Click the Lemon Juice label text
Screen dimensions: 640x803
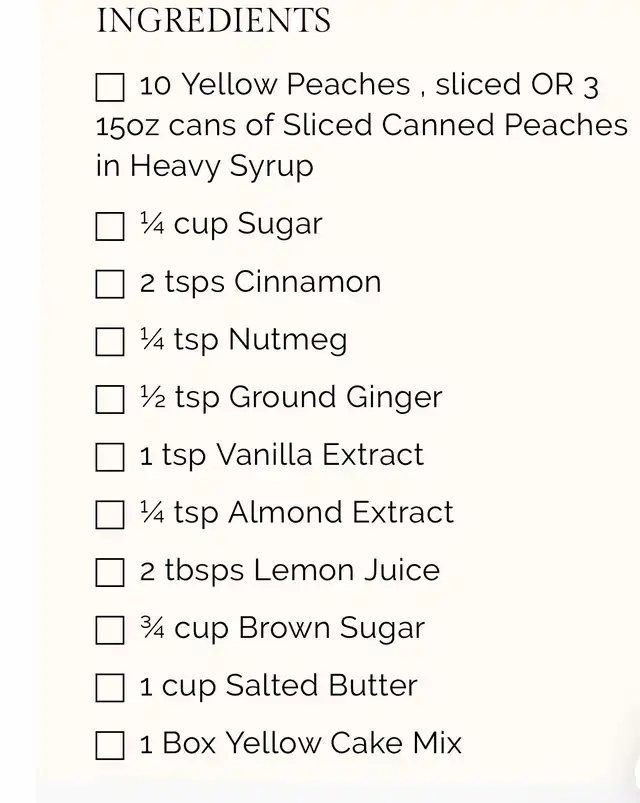pyautogui.click(x=347, y=569)
